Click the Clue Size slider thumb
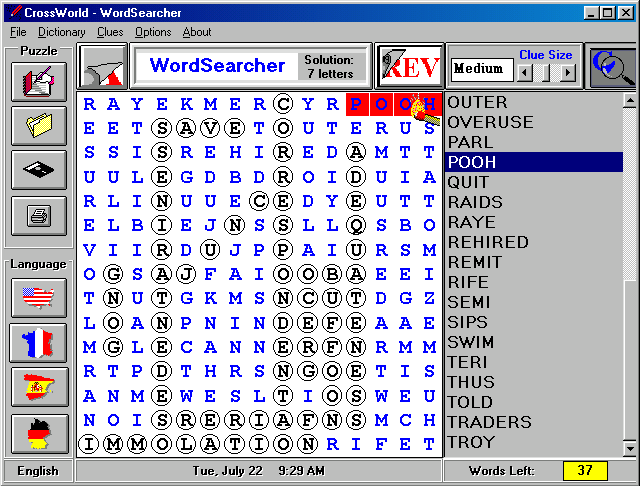The height and width of the screenshot is (486, 640). pos(545,73)
